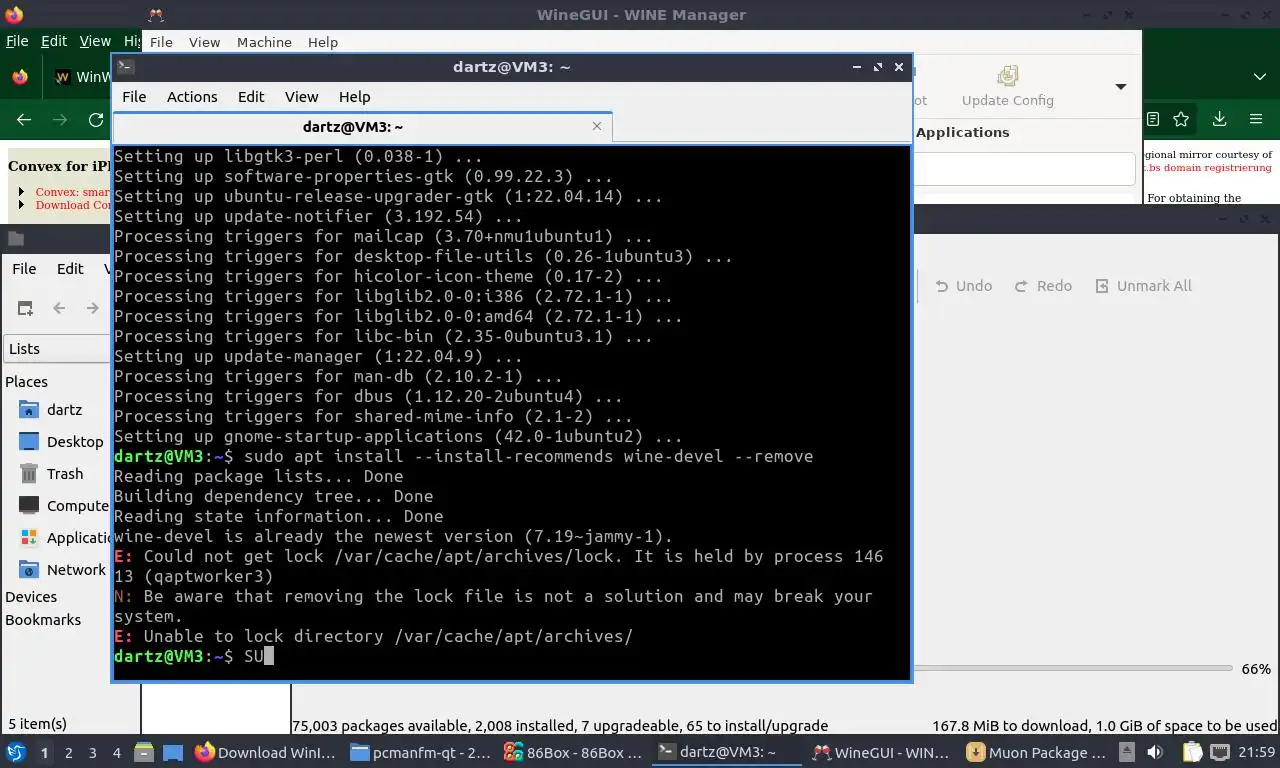The height and width of the screenshot is (768, 1280).
Task: Open Applications in Places sidebar
Action: pyautogui.click(x=62, y=538)
